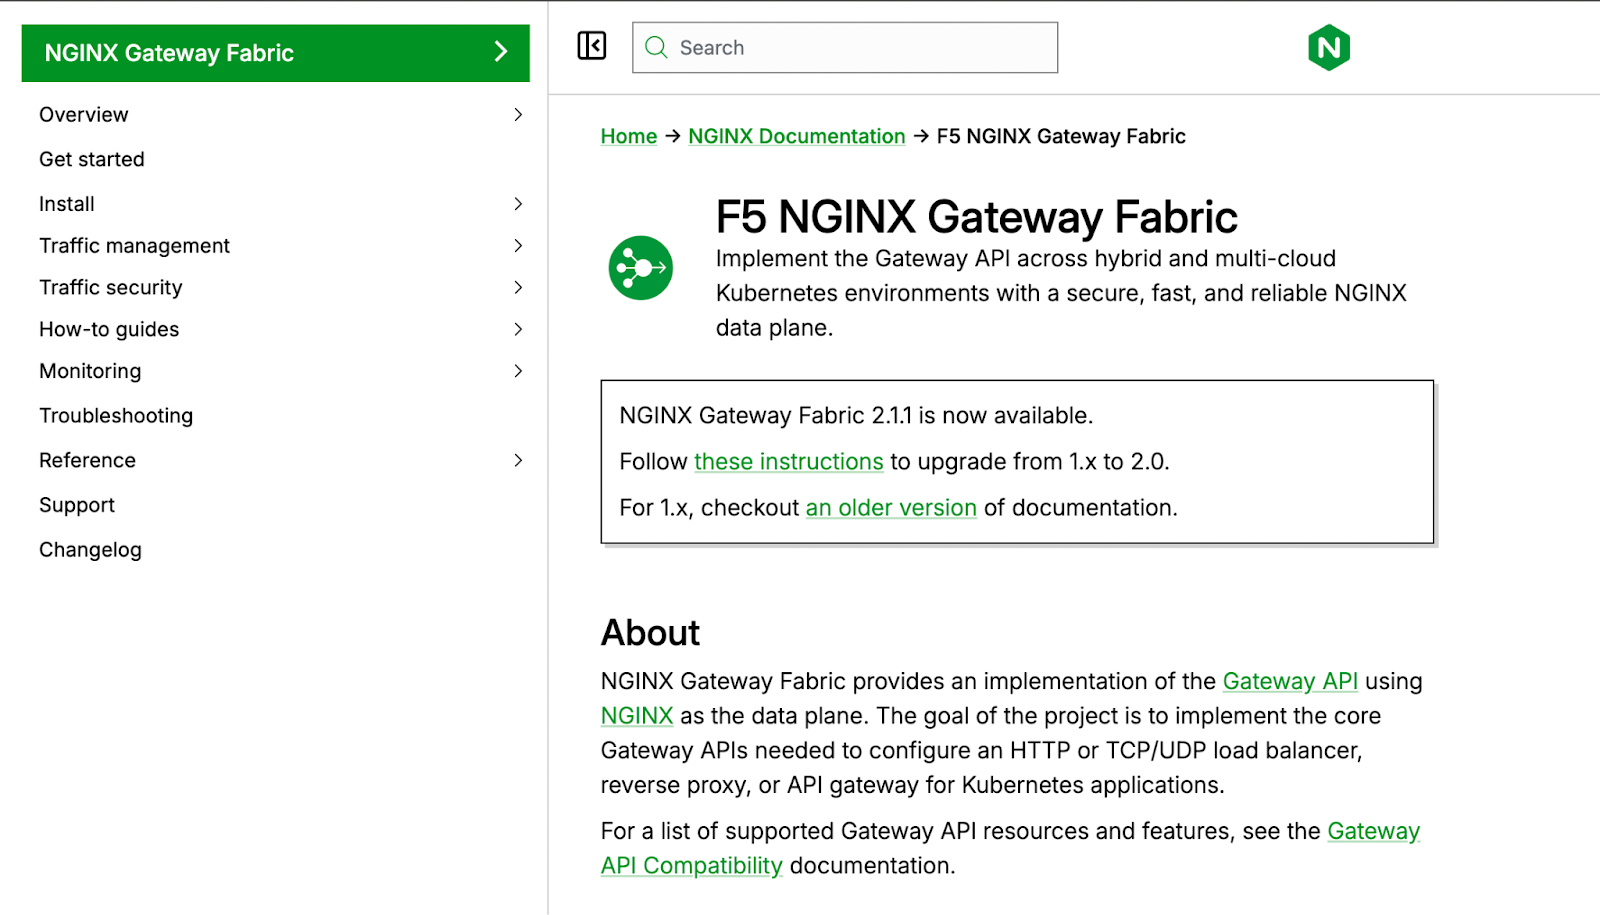Expand the How-to guides chevron

[x=518, y=329]
